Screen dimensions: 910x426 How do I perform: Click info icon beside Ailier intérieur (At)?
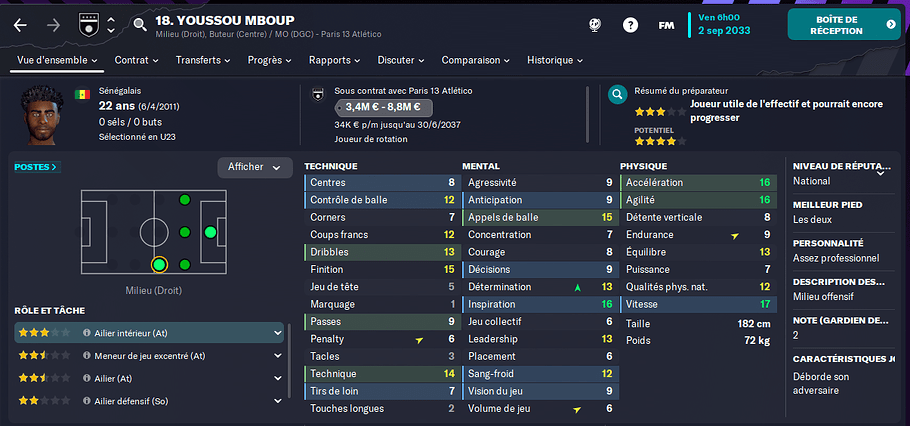coord(87,333)
